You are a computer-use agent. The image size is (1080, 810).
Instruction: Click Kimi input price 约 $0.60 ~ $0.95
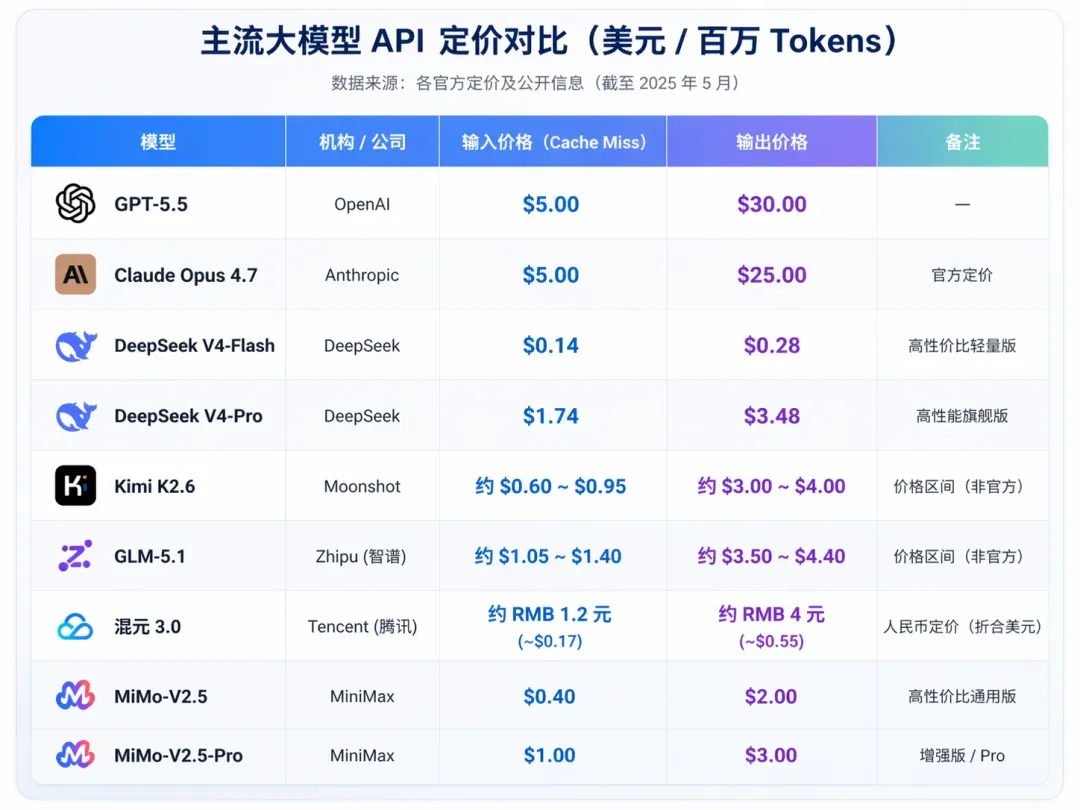pos(551,486)
